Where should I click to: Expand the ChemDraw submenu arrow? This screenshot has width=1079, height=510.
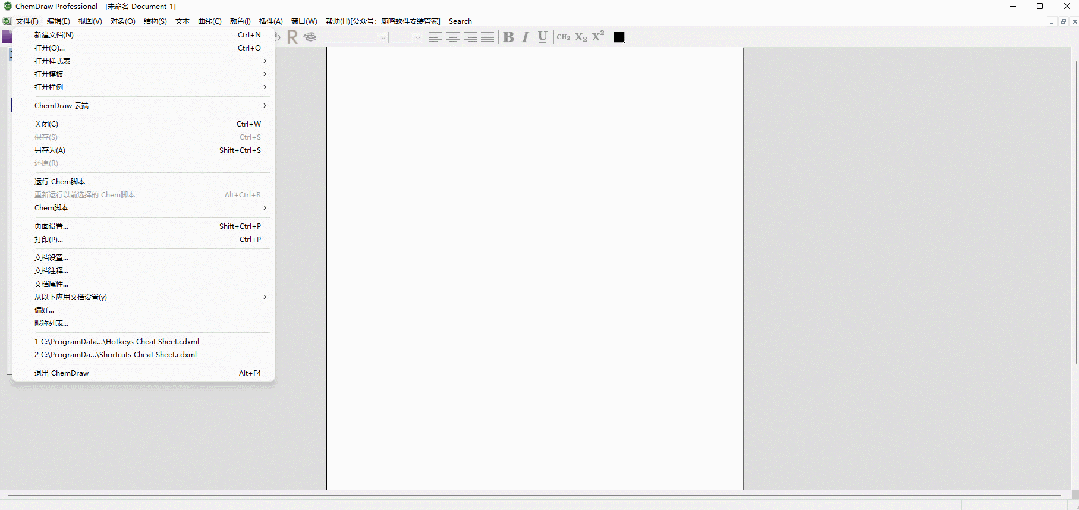click(x=265, y=105)
